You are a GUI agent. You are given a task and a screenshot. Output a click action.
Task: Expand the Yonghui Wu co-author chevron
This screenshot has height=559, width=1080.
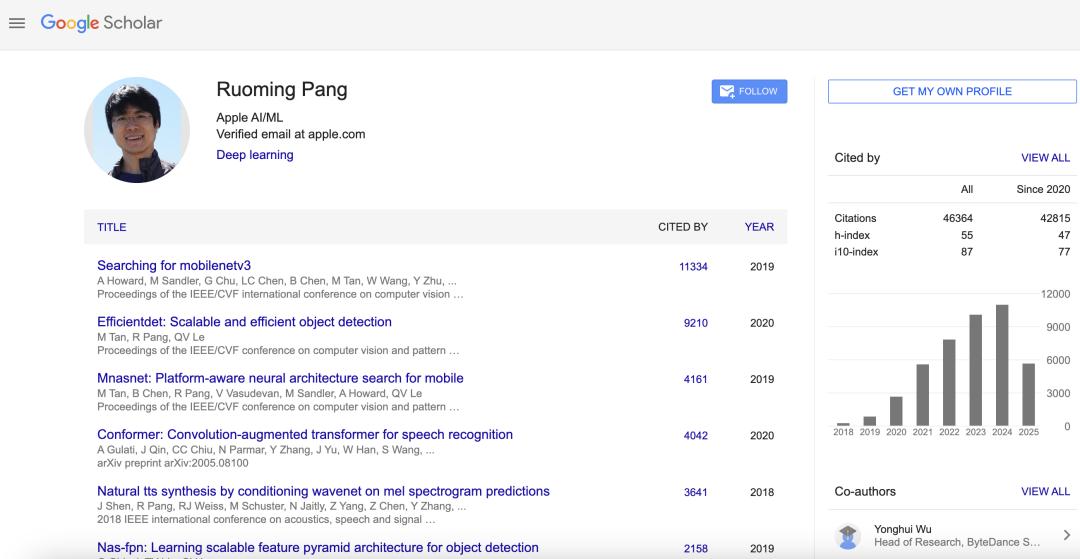(1067, 535)
